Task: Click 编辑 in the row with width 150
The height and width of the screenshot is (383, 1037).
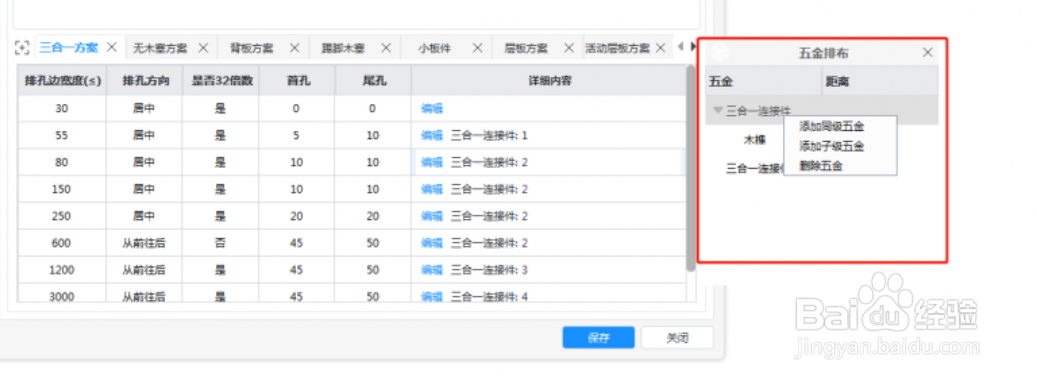Action: [432, 189]
